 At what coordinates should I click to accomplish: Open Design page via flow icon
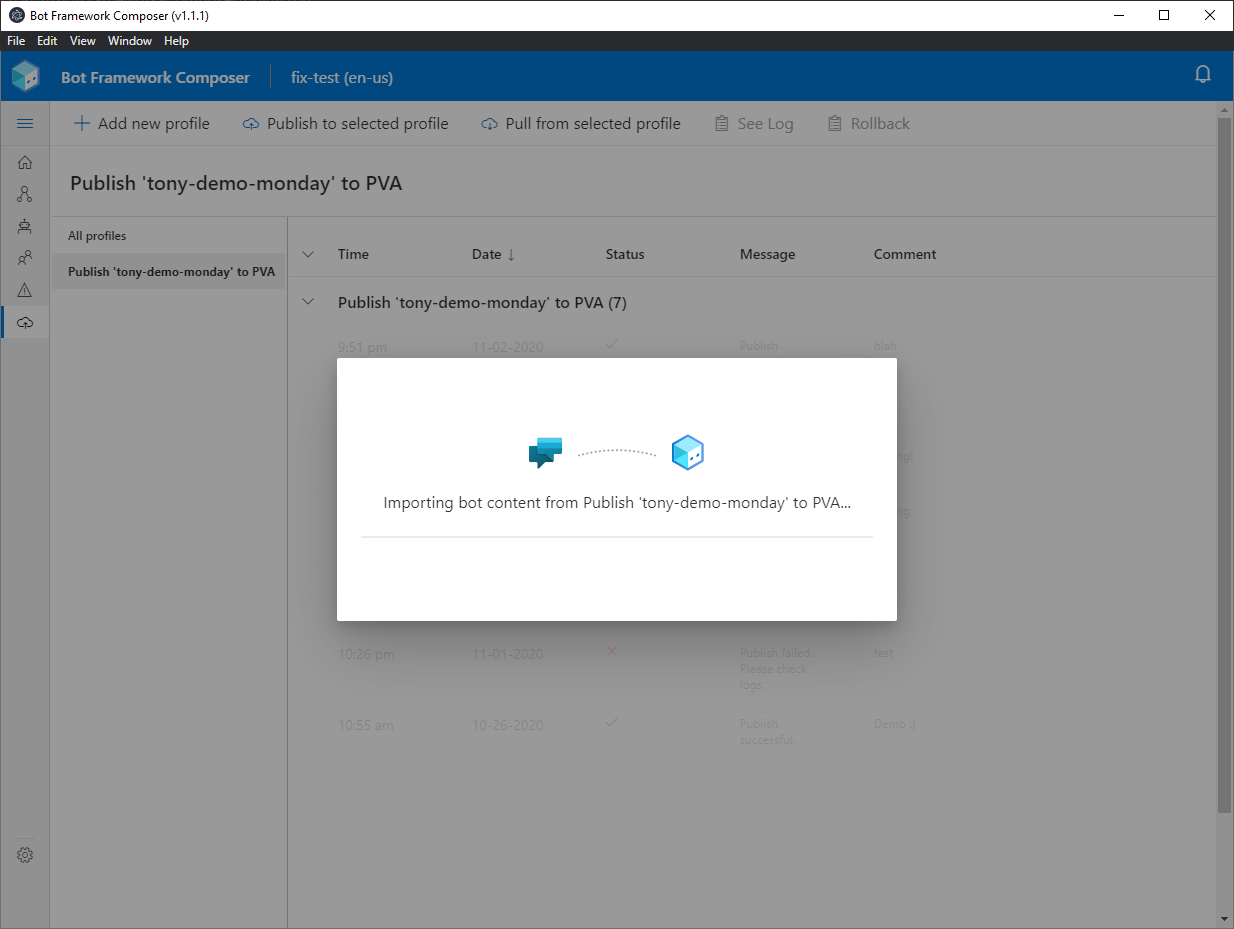[x=25, y=194]
